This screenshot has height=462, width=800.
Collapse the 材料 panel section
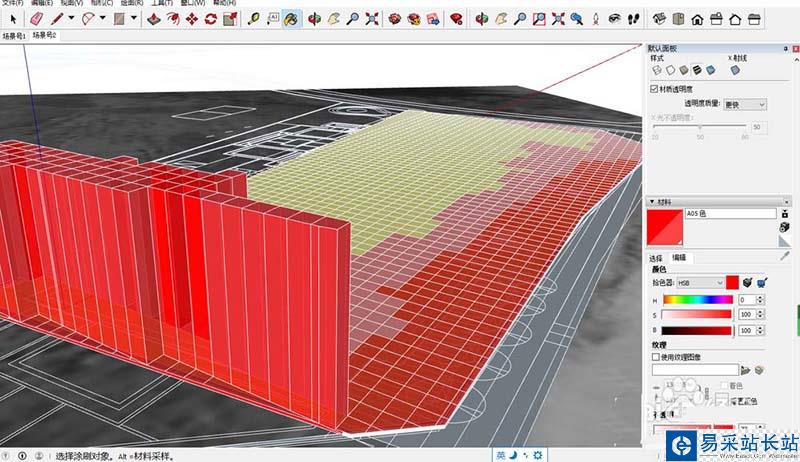click(652, 202)
